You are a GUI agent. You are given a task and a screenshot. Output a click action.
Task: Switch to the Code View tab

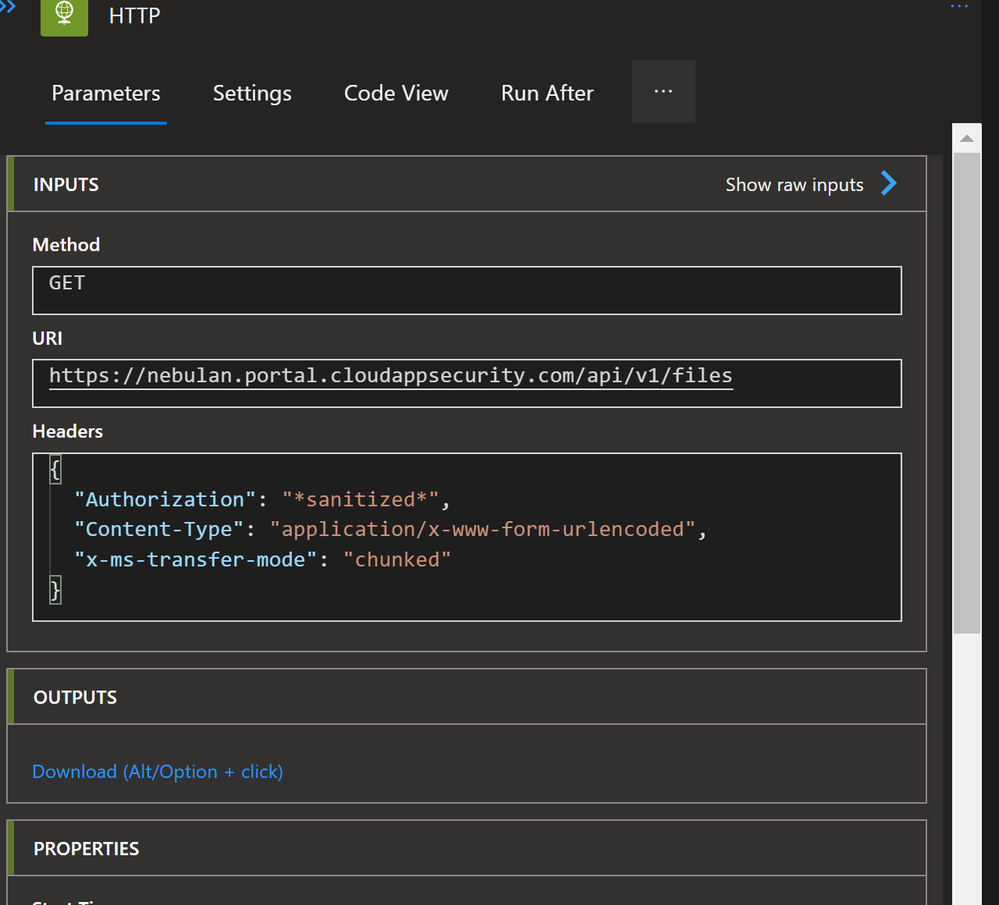click(x=396, y=93)
